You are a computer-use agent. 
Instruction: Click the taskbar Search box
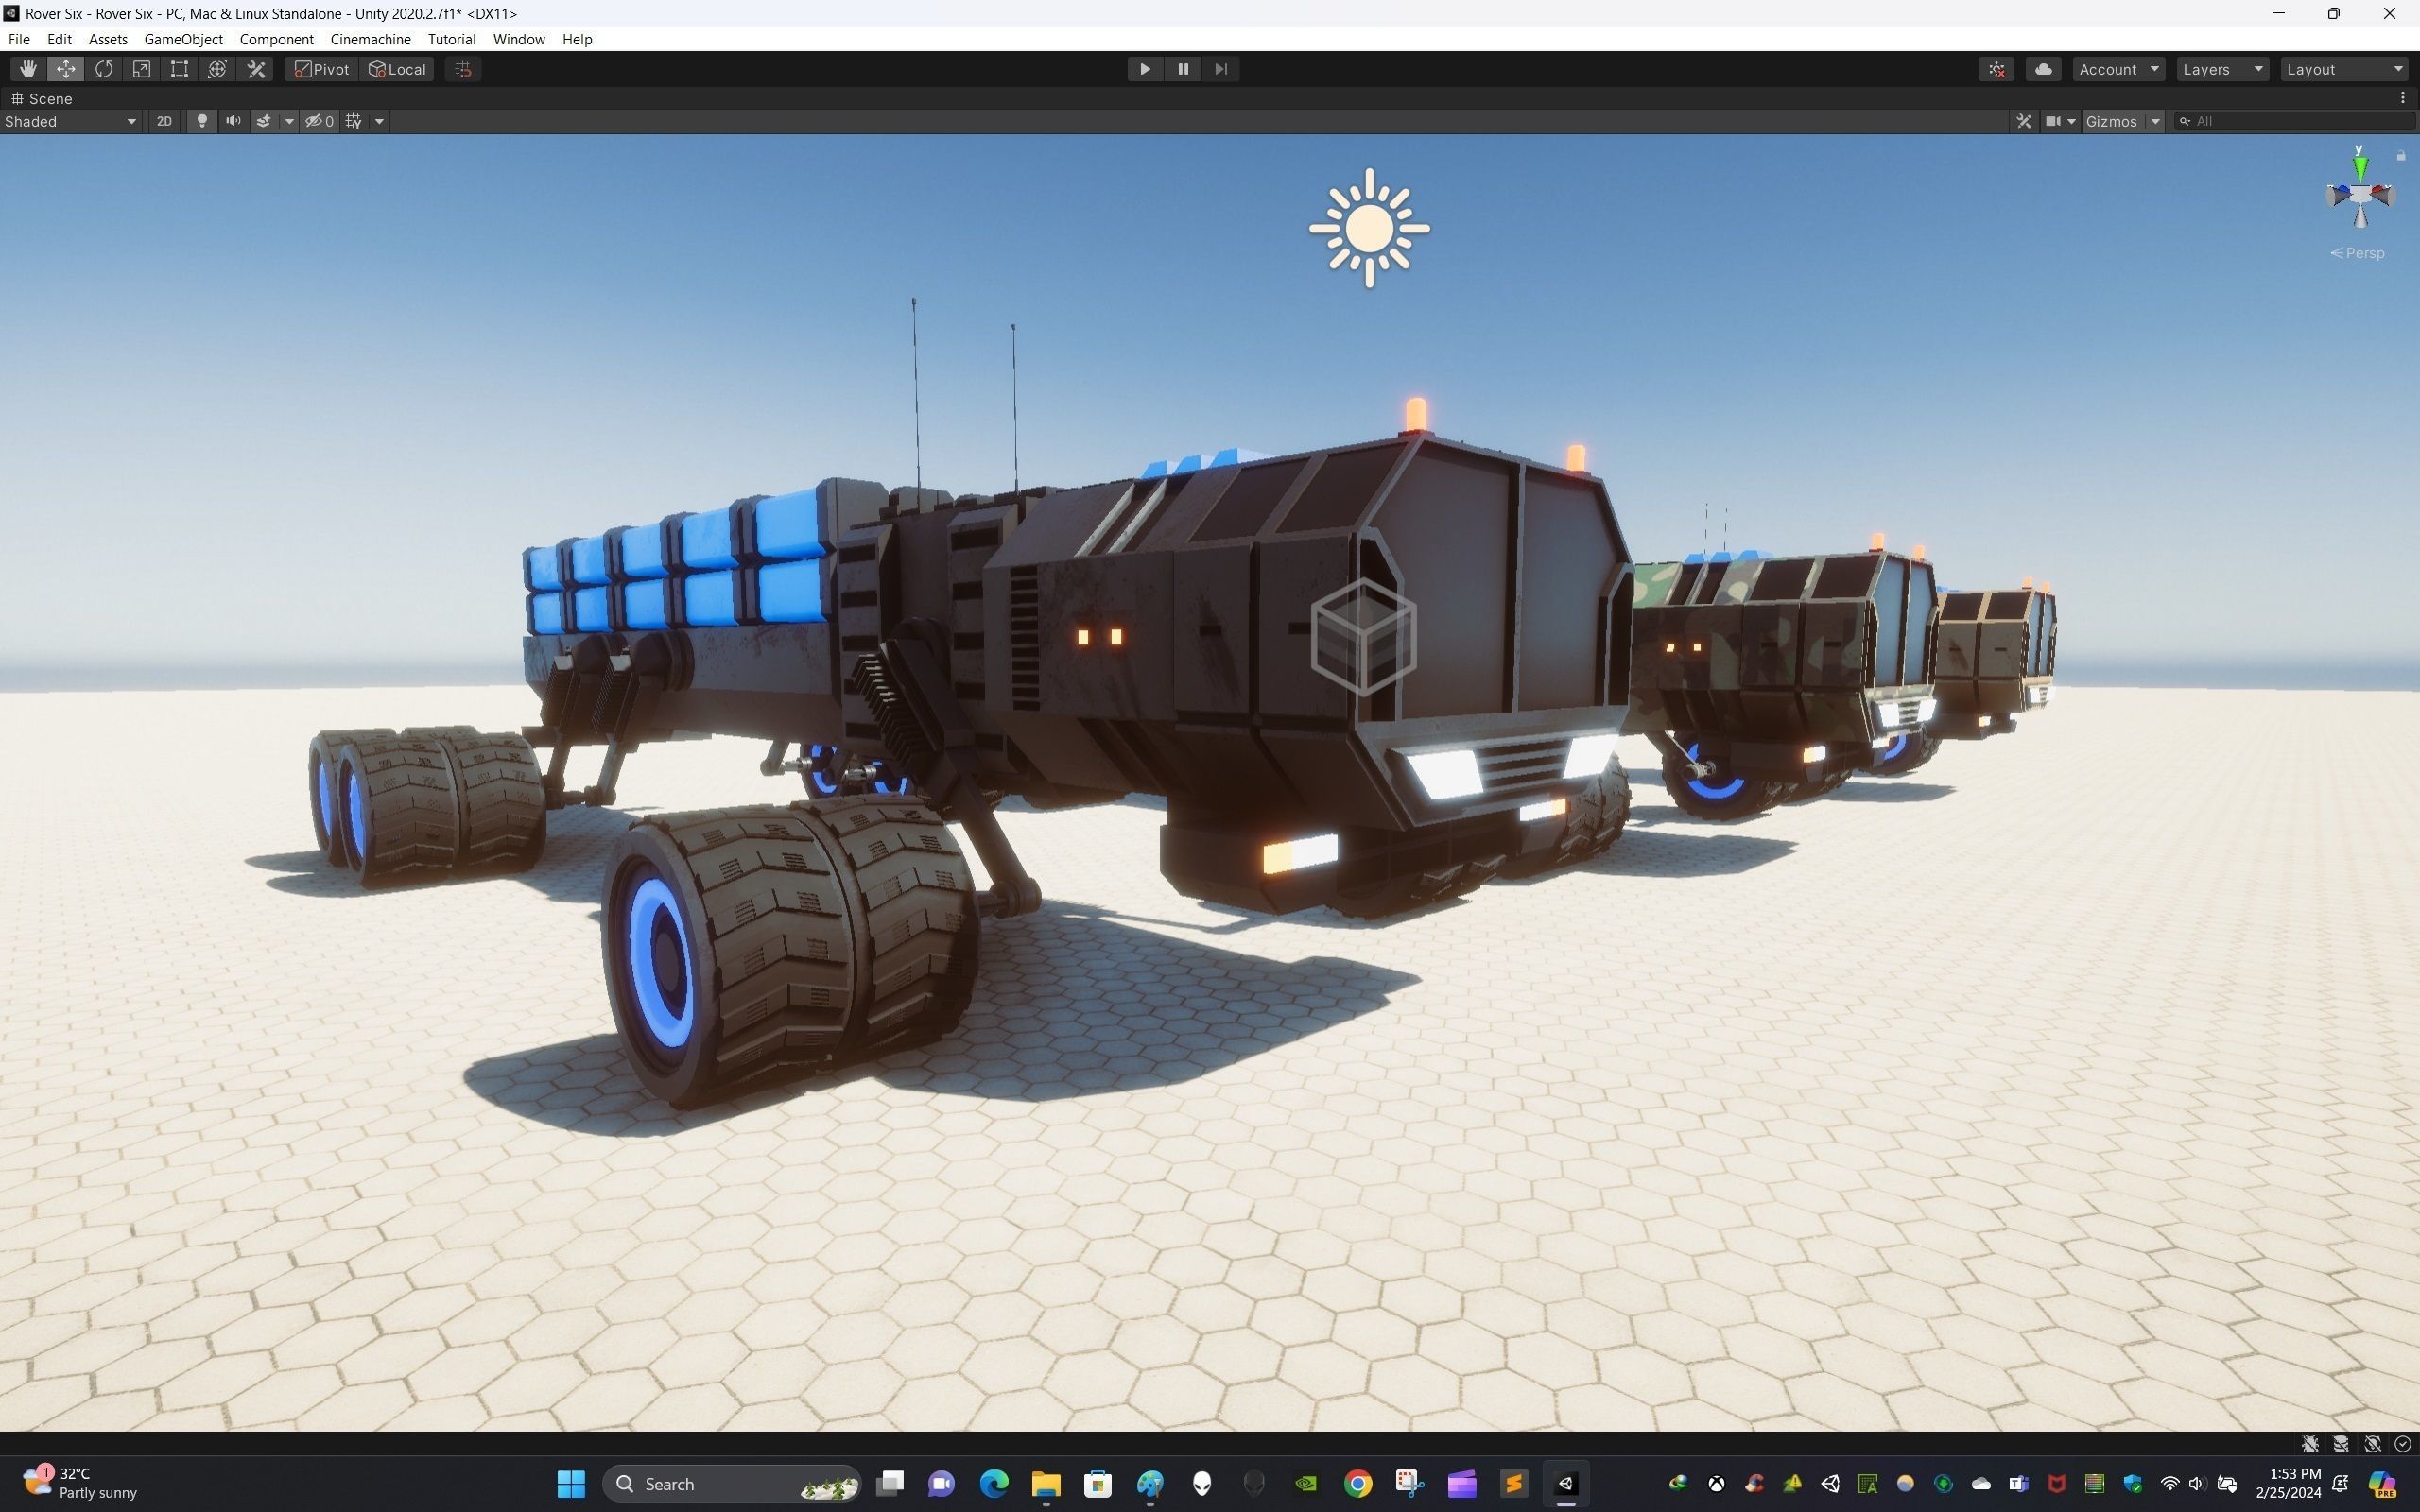(732, 1484)
